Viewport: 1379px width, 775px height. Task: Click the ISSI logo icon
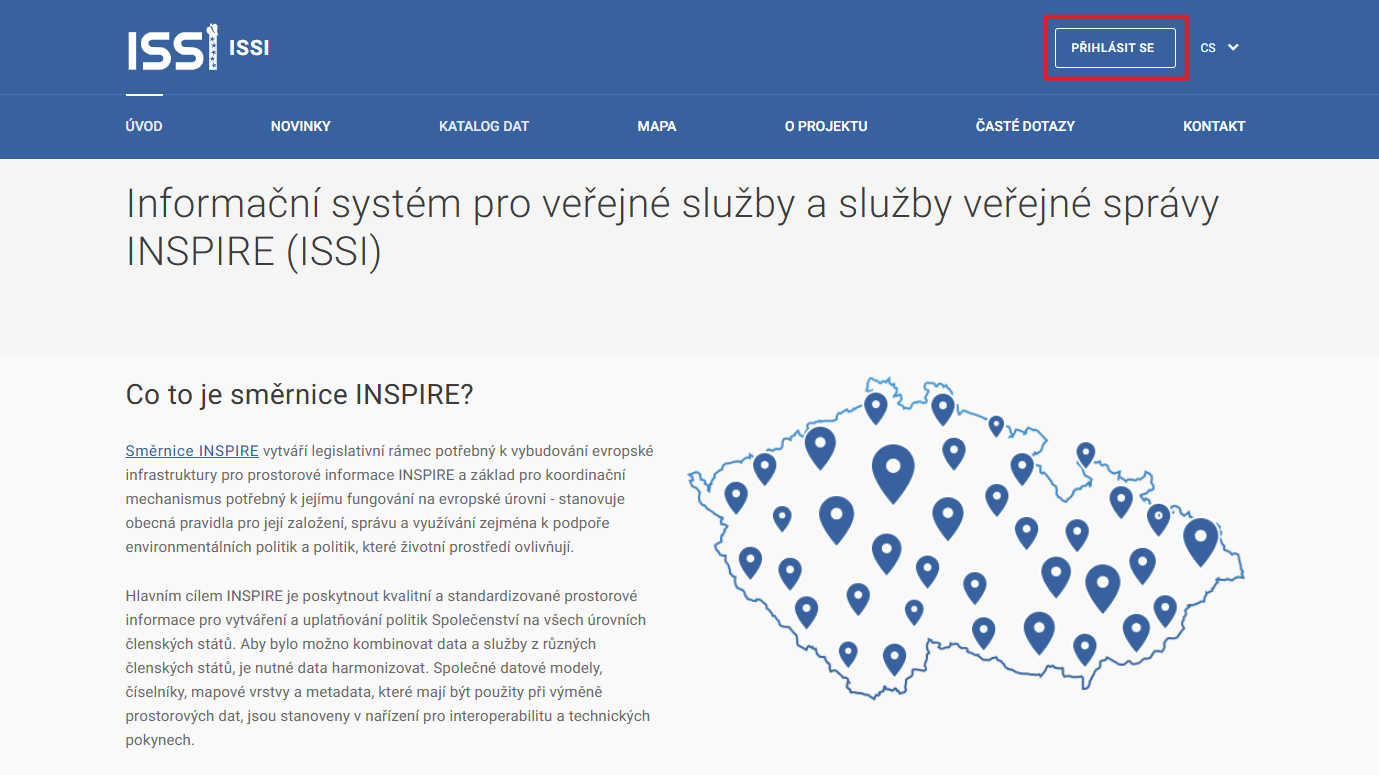170,46
